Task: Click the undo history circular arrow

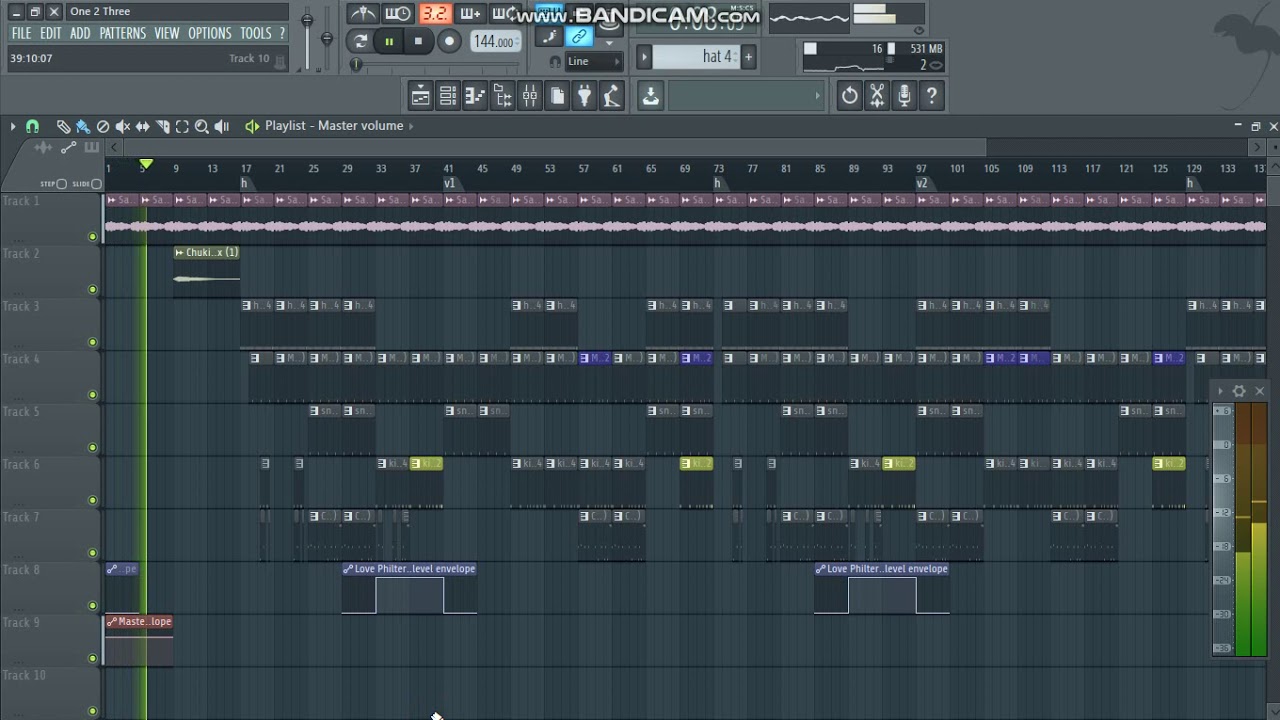Action: point(850,96)
